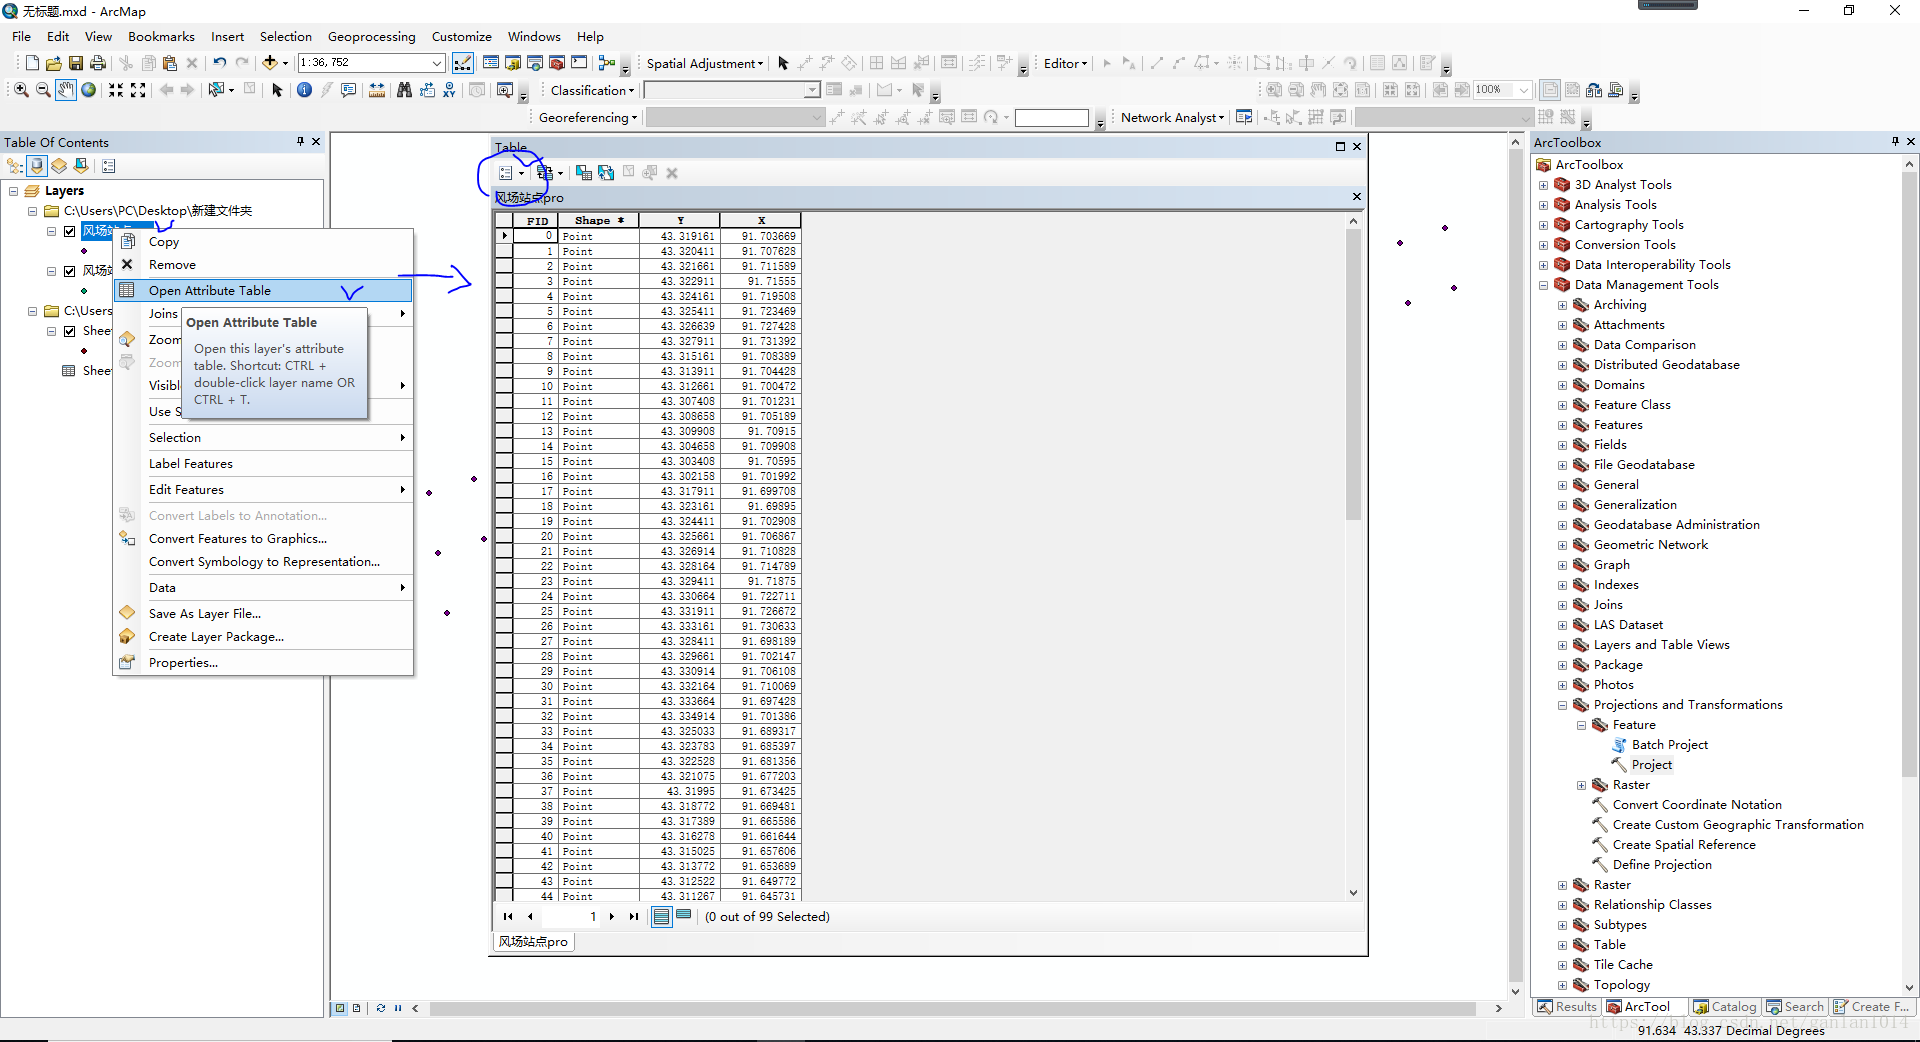Click the Print icon in standard toolbar
The height and width of the screenshot is (1042, 1920).
[98, 63]
